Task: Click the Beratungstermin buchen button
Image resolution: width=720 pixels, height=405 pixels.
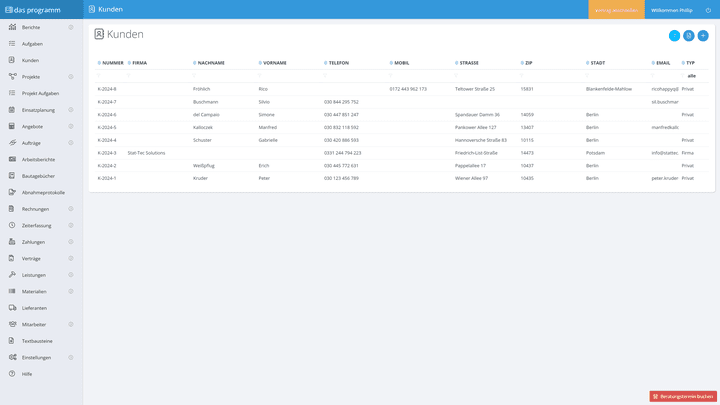Action: coord(683,396)
